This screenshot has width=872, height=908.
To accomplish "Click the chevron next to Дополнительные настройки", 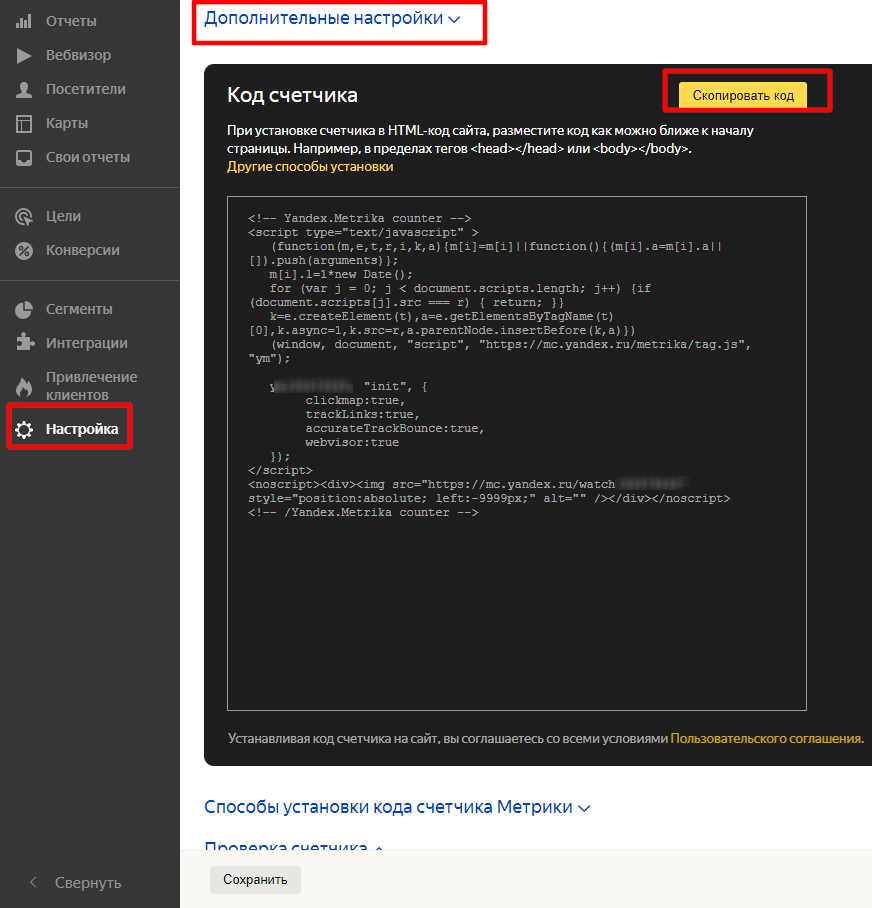I will pos(455,20).
